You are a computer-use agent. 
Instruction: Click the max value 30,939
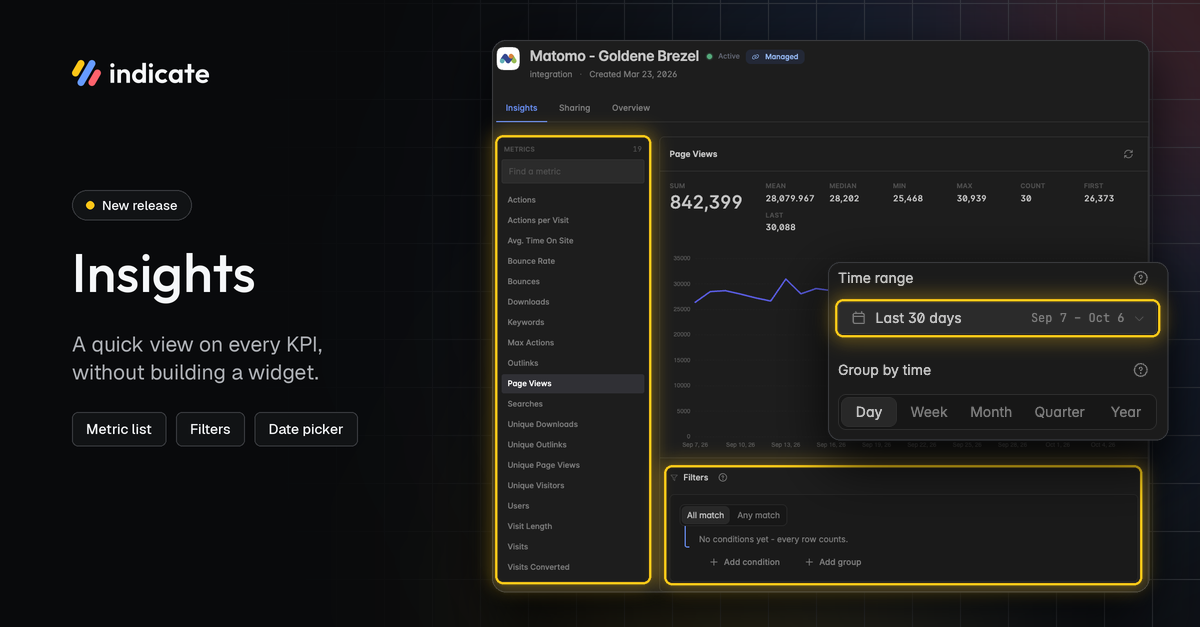pyautogui.click(x=971, y=199)
